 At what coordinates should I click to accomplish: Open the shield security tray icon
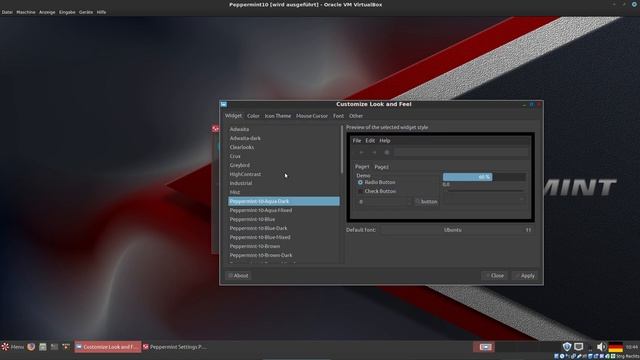coord(567,347)
